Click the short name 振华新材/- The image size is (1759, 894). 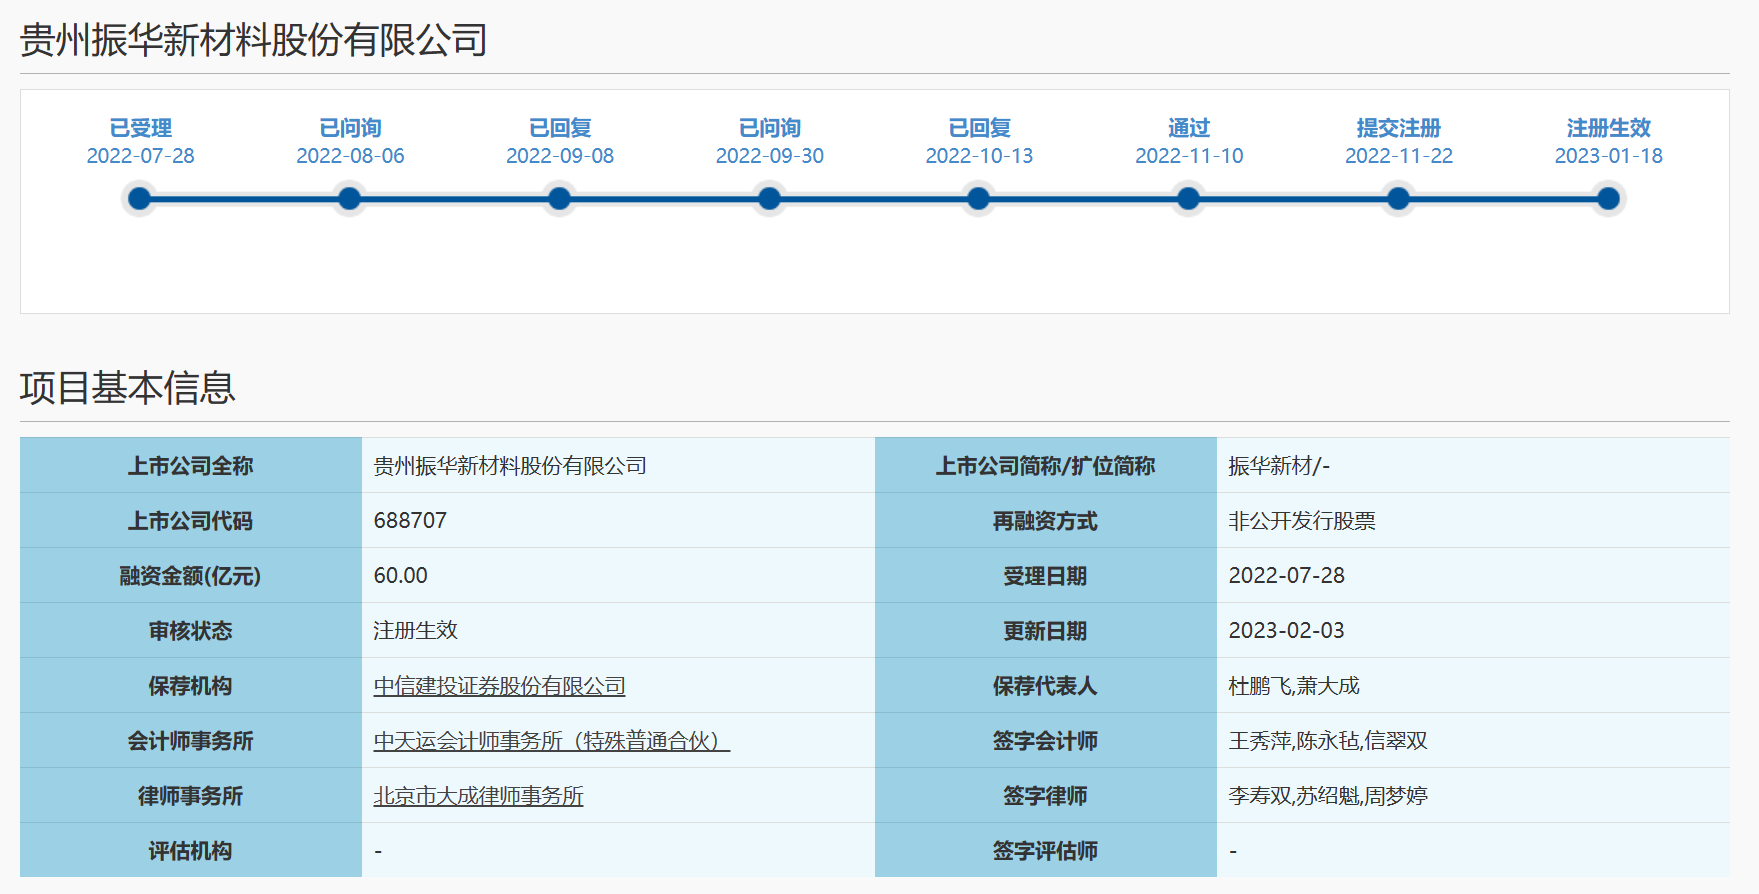(x=1279, y=466)
